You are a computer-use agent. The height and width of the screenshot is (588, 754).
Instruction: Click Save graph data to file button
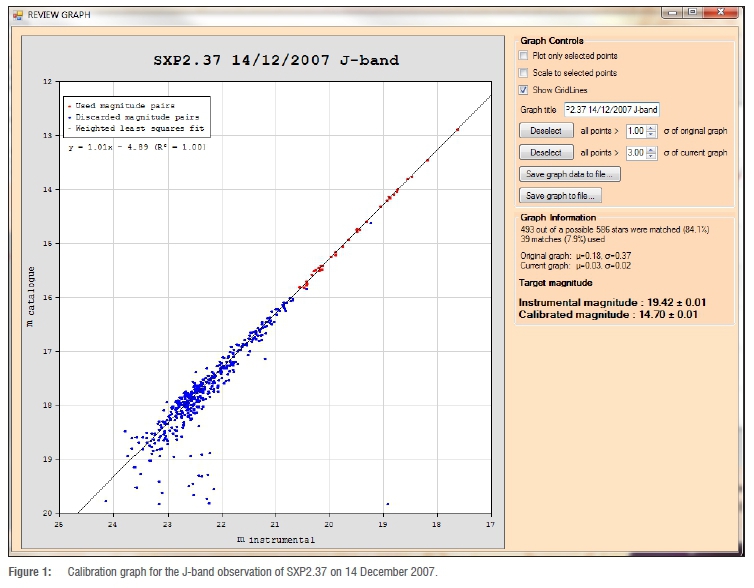(570, 175)
